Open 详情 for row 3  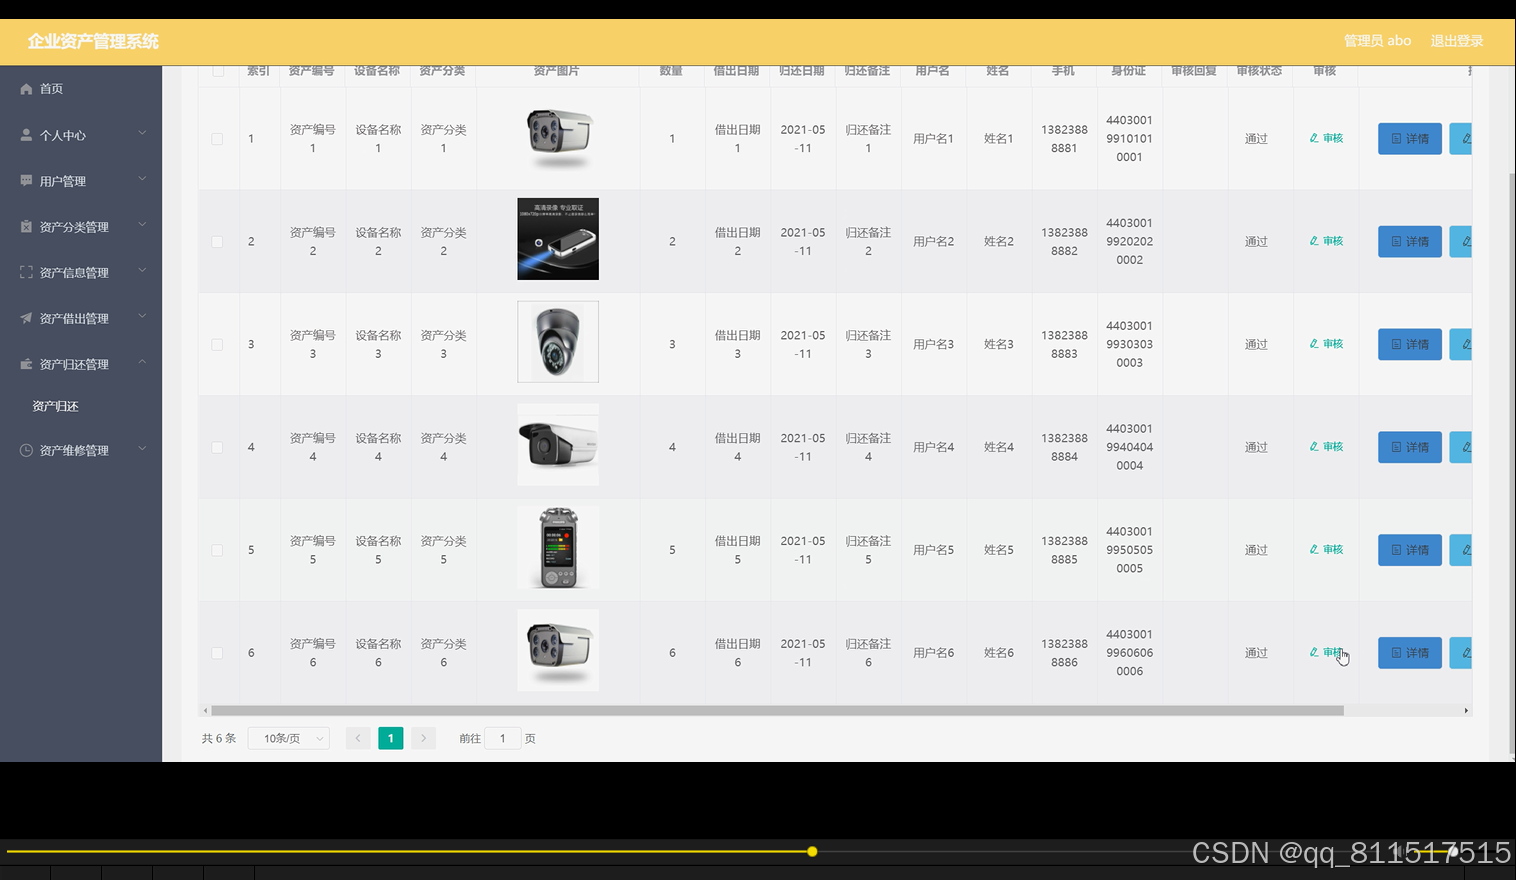pyautogui.click(x=1410, y=344)
